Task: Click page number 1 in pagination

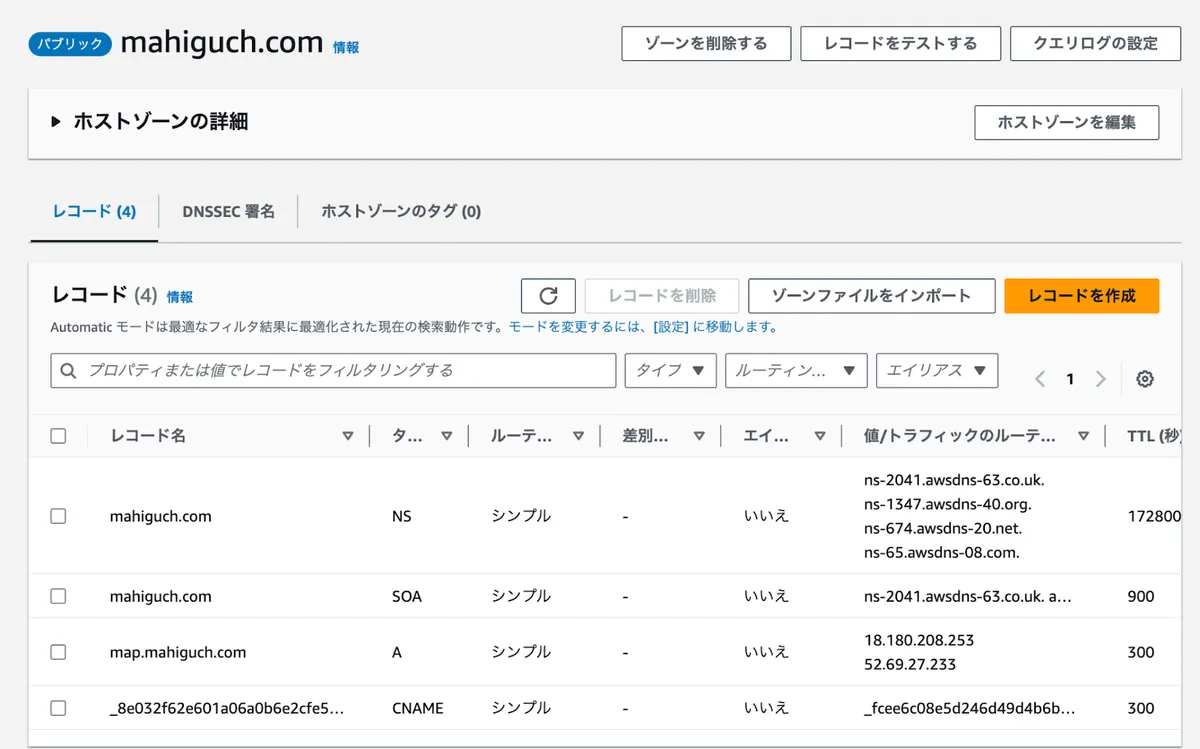Action: point(1070,379)
